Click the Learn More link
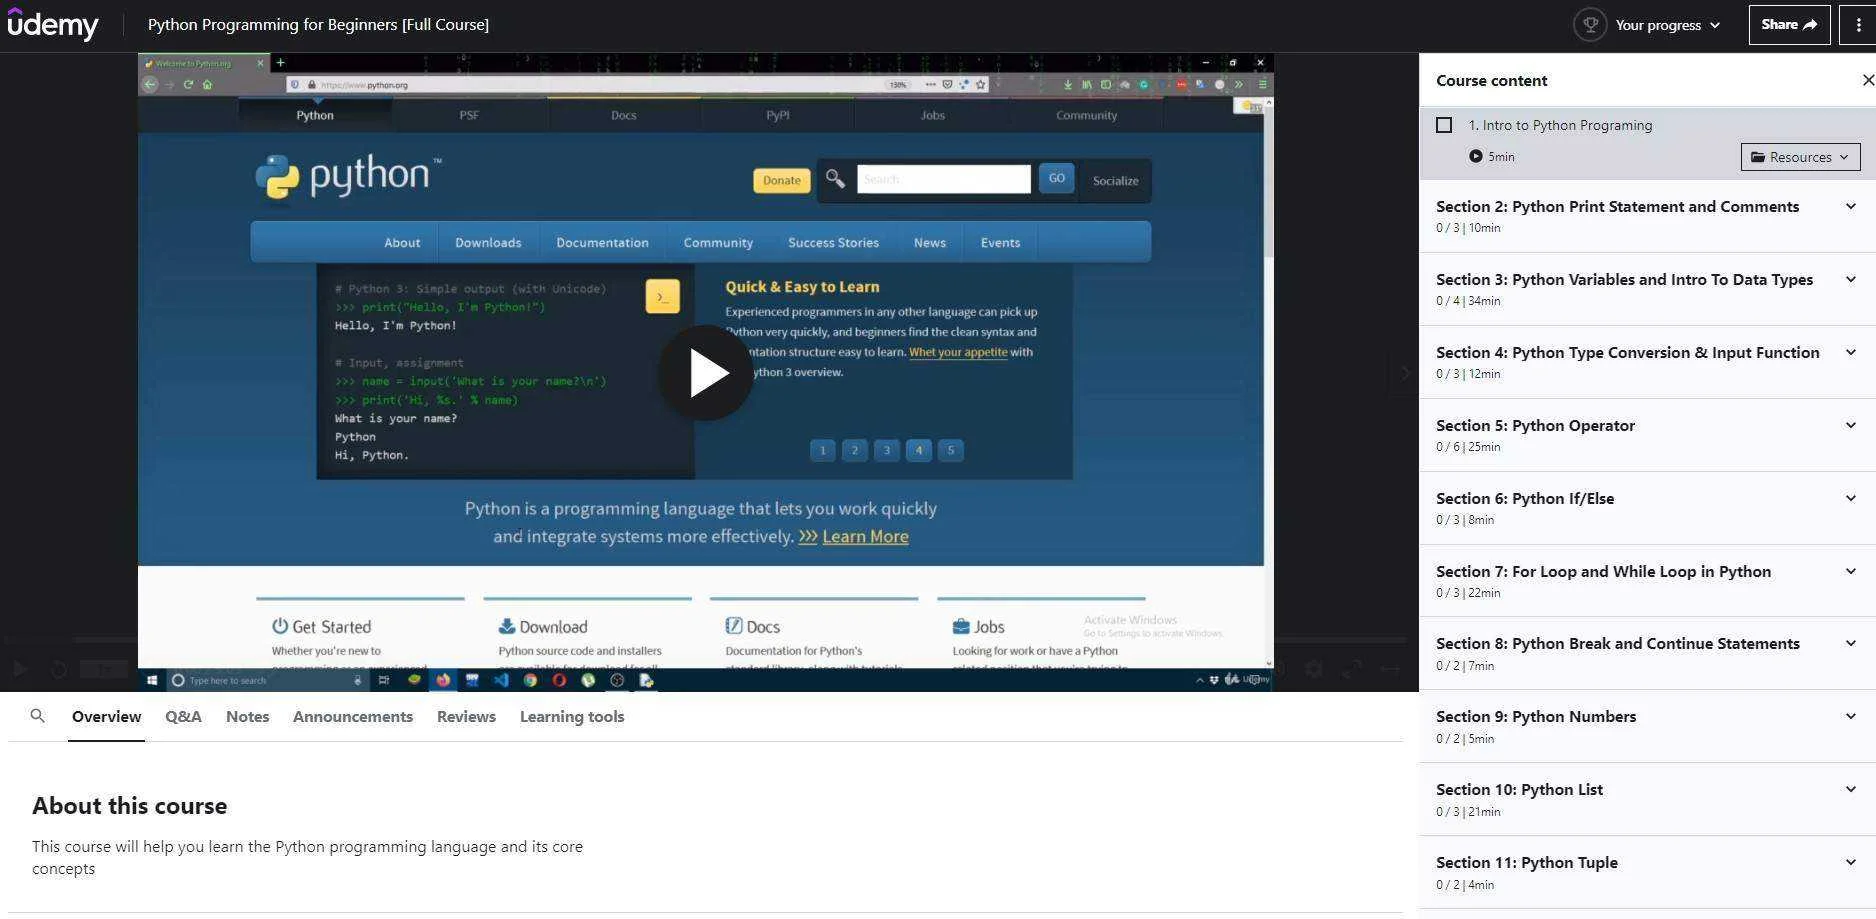 (x=865, y=536)
